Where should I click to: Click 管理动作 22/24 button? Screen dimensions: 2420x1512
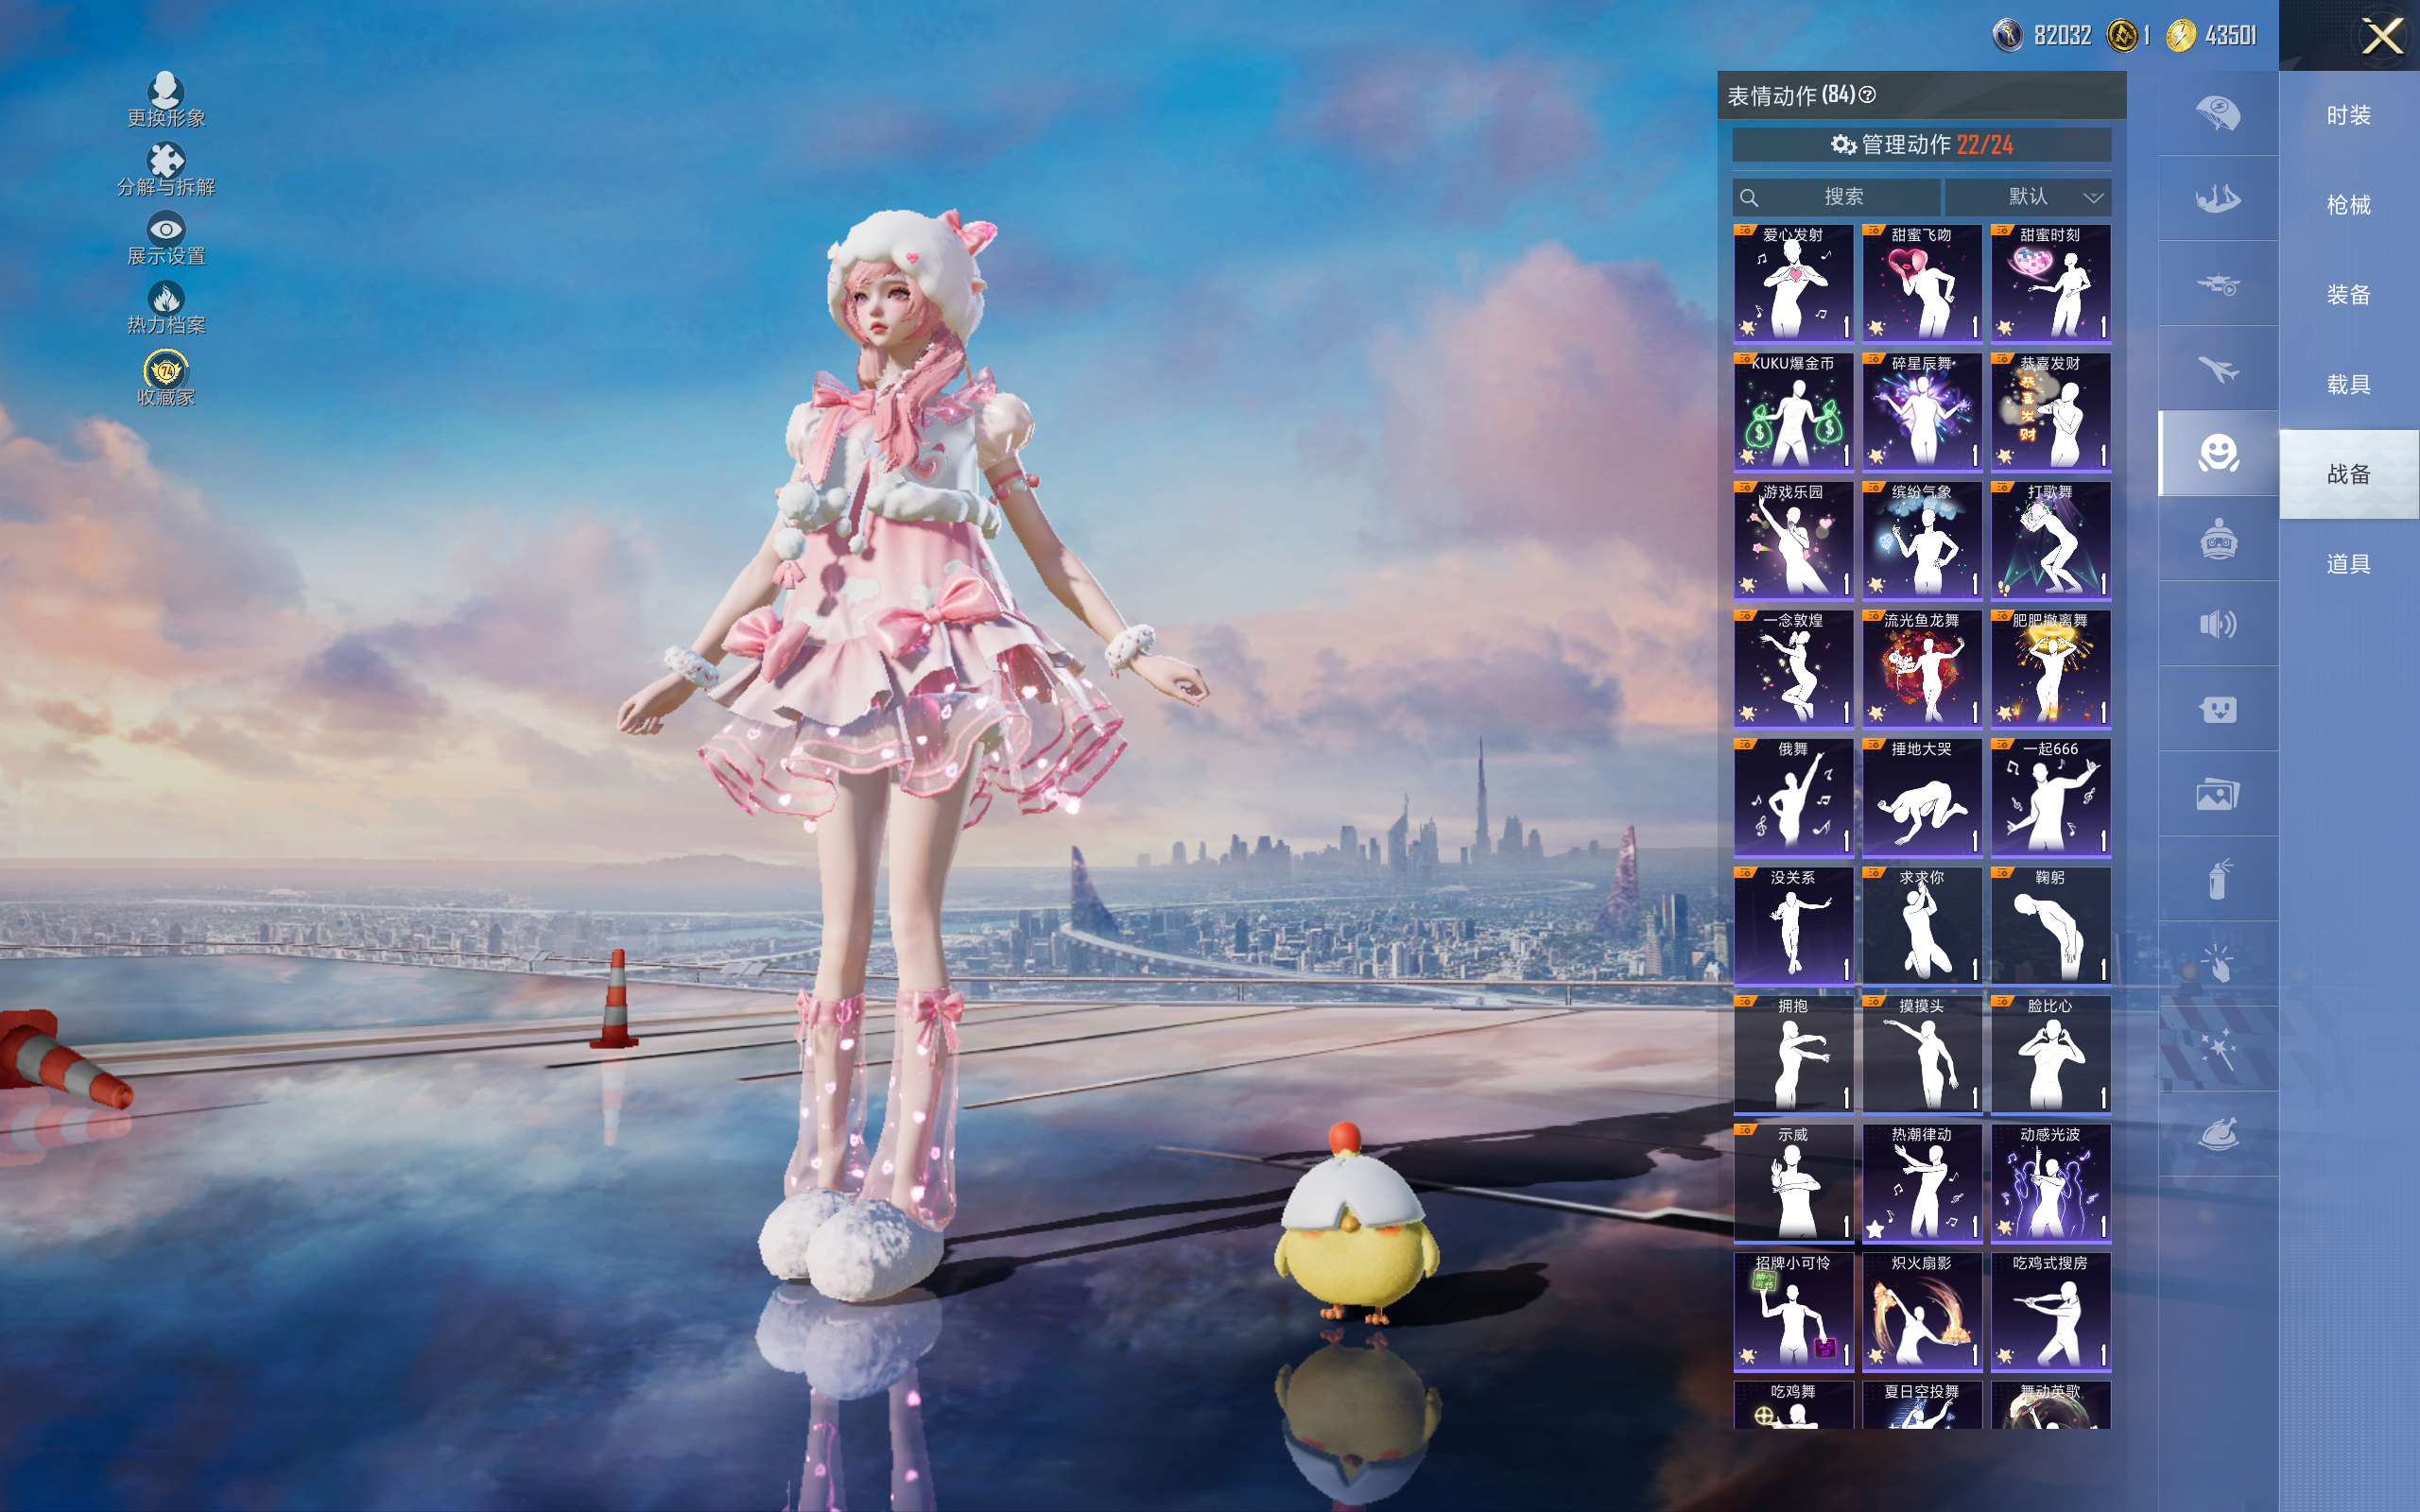1921,145
